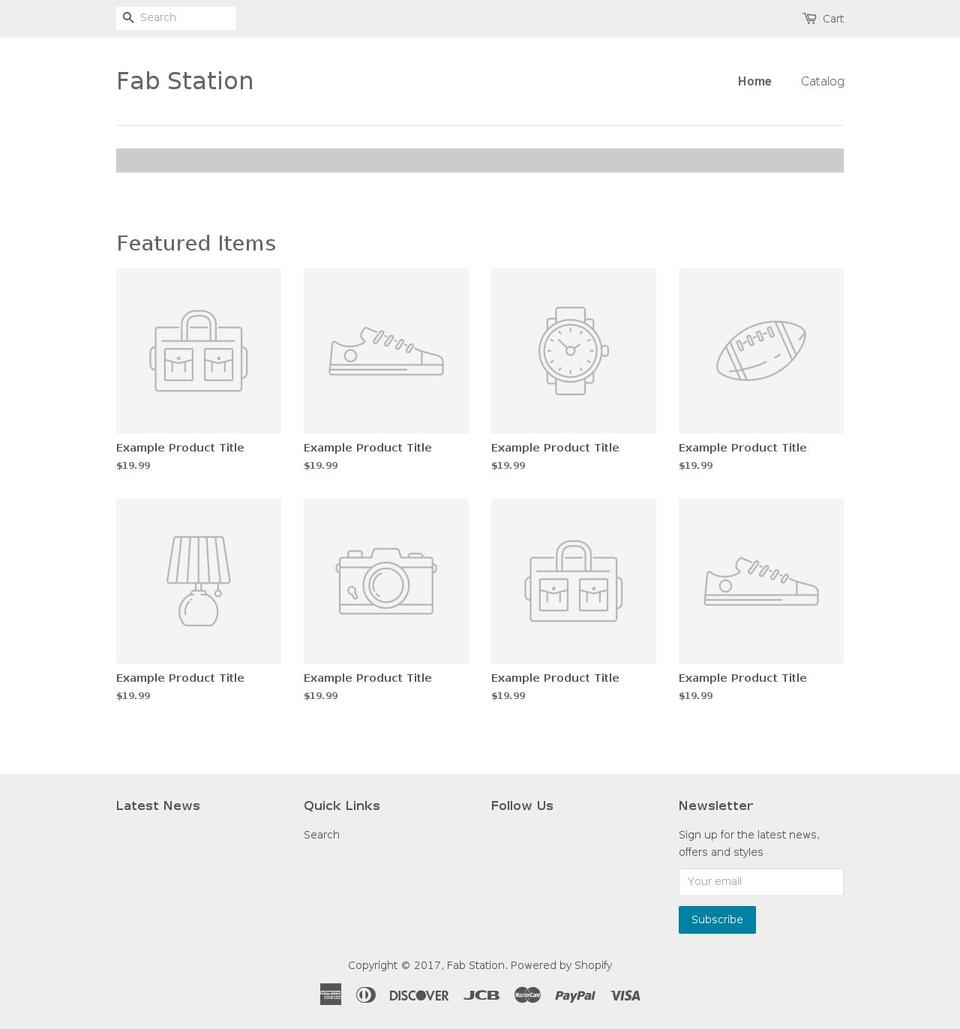The image size is (960, 1029).
Task: Open the first-row bag product image
Action: [x=198, y=350]
